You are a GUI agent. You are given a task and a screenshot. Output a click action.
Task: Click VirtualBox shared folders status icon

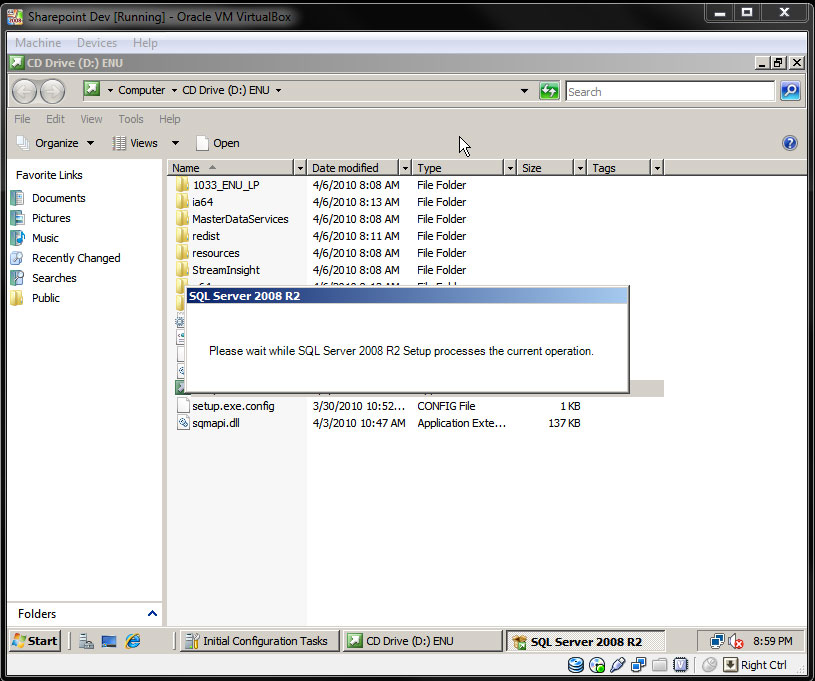660,665
